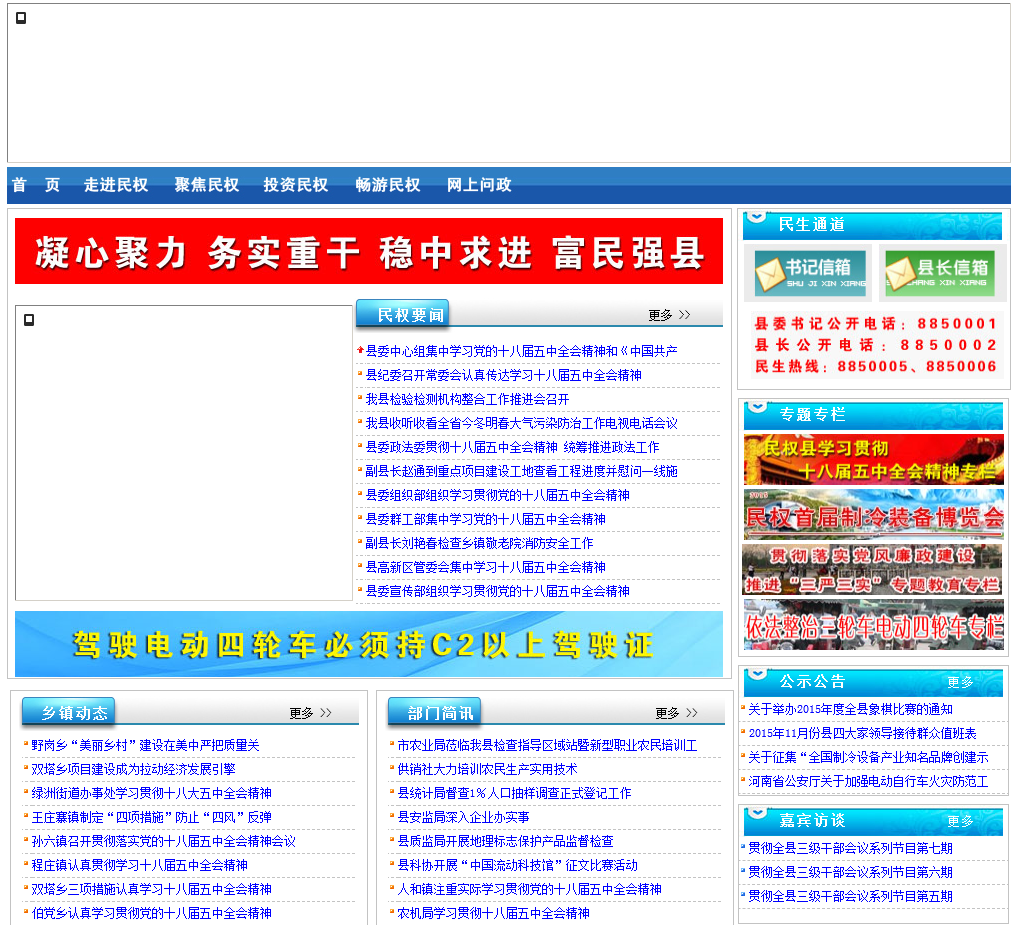1017x925 pixels.
Task: Open notice 河南省公安厅关于加强电动自行车火灾防范
Action: pyautogui.click(x=868, y=782)
